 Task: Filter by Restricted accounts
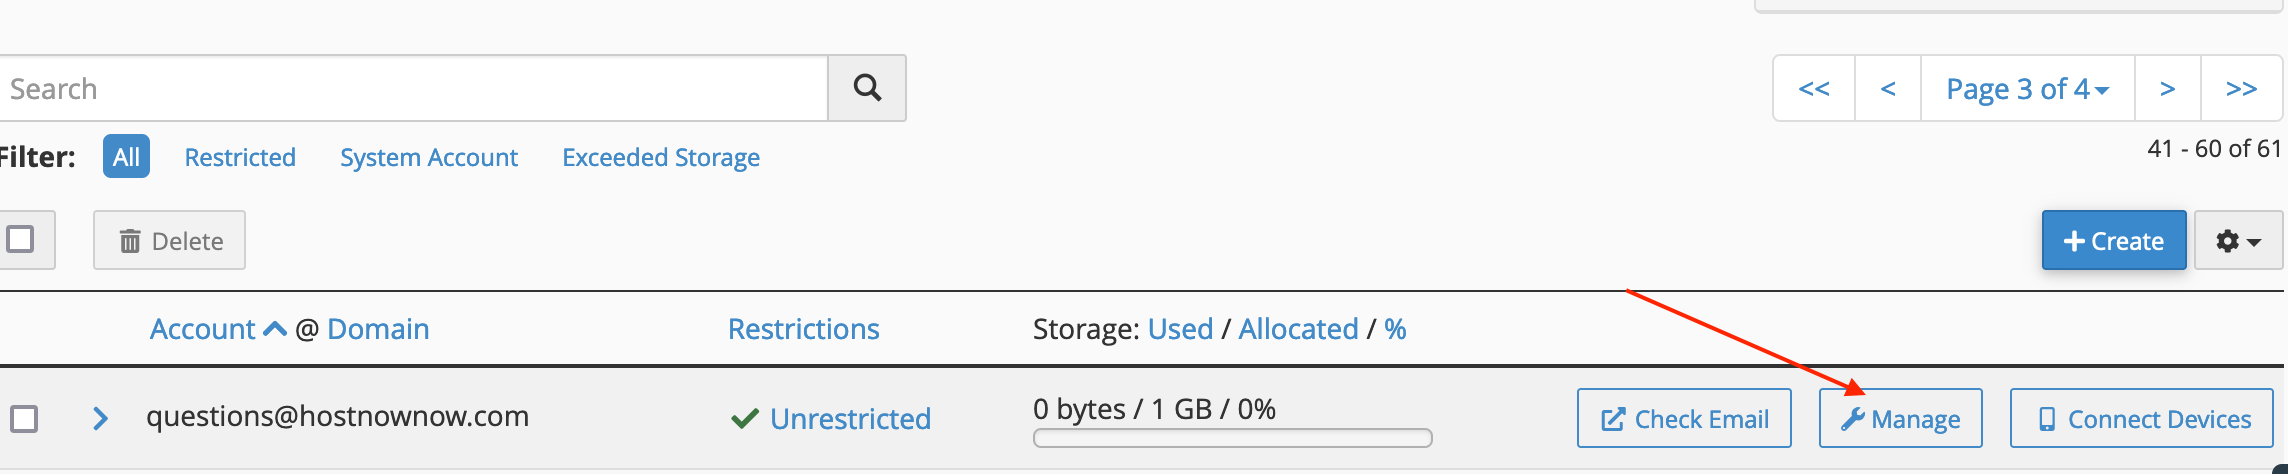(240, 157)
